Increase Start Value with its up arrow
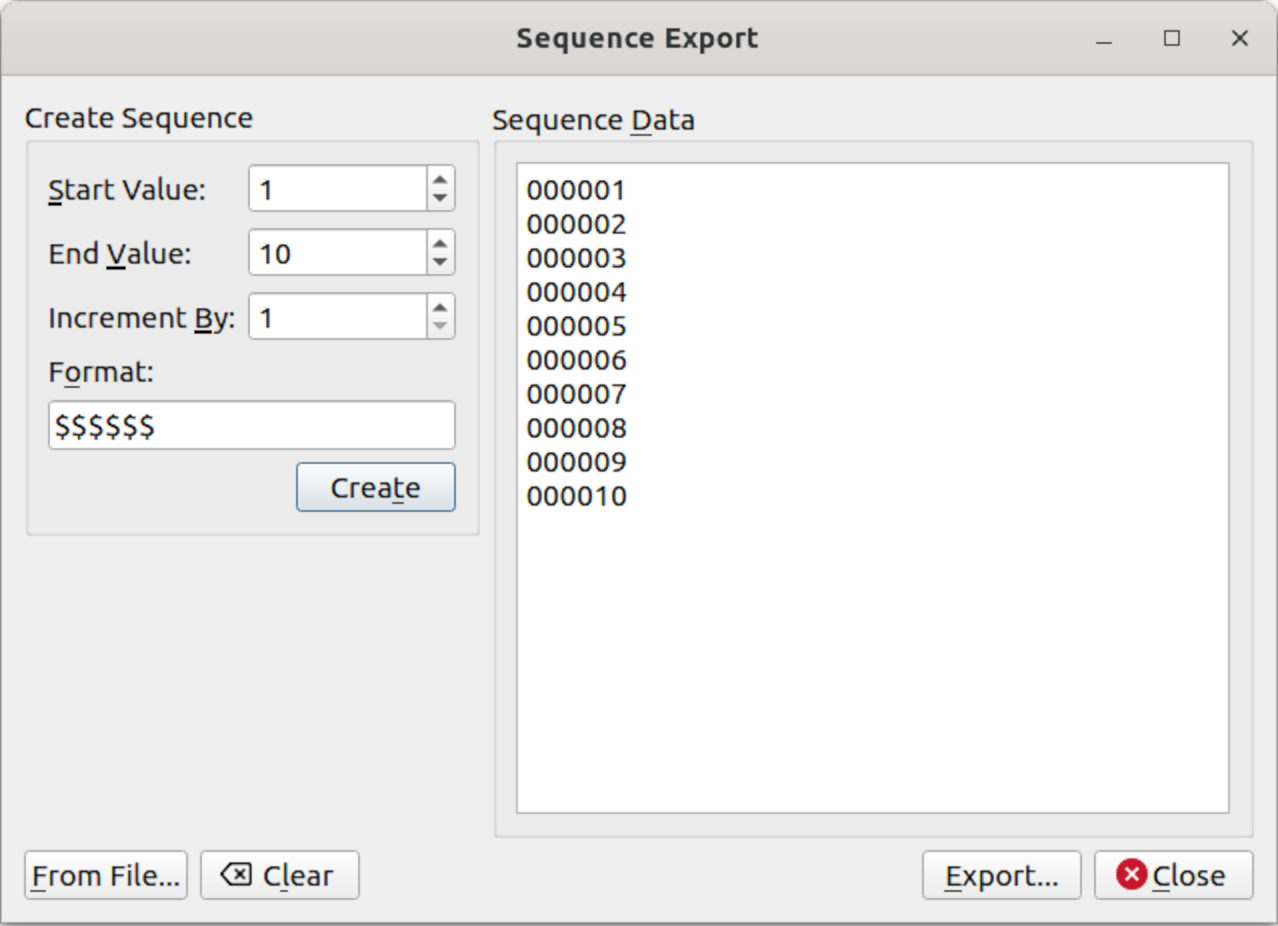This screenshot has height=926, width=1278. point(440,179)
